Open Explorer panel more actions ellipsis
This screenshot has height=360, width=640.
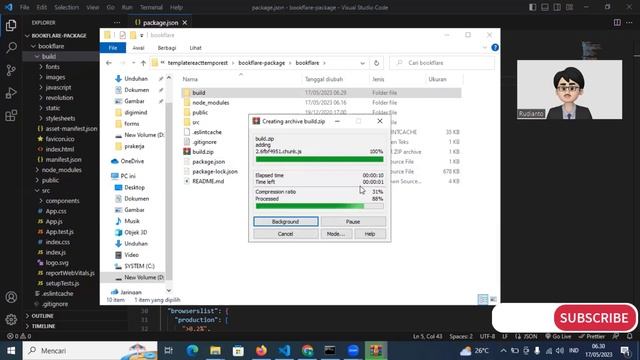coord(117,22)
